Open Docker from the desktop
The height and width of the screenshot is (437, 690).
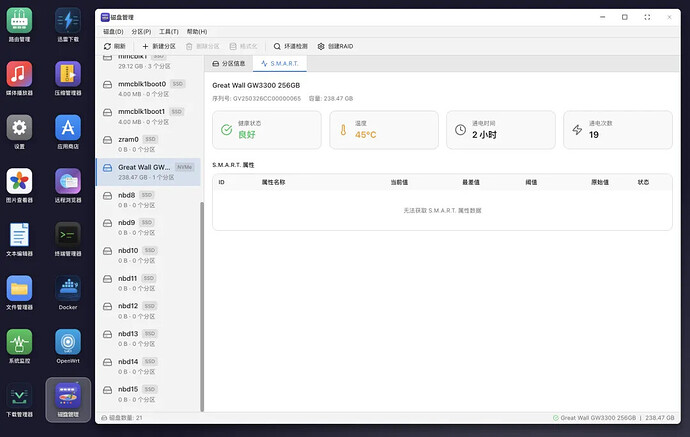(68, 292)
